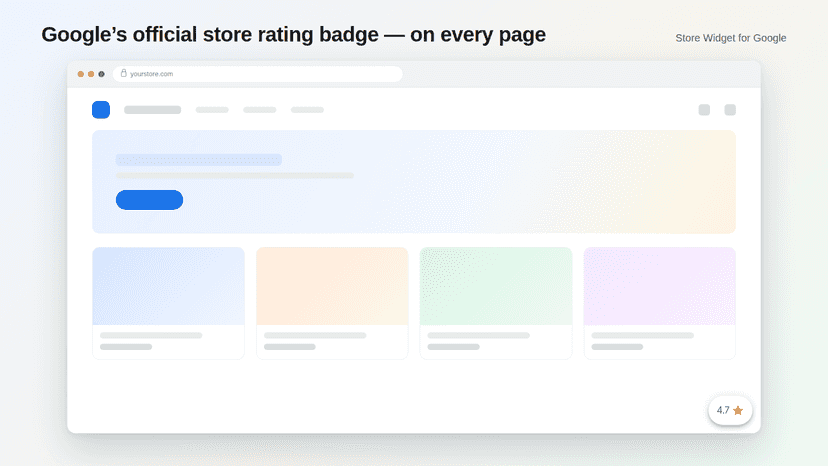
Task: Click the first short nav placeholder after store name
Action: [x=212, y=110]
